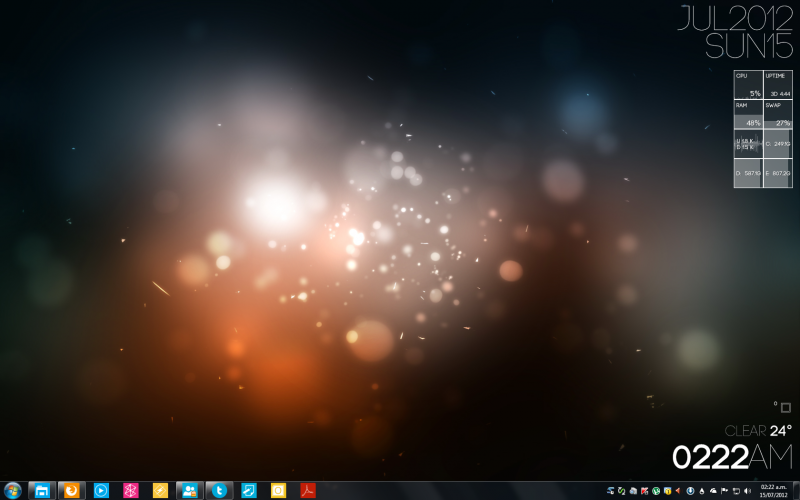The image size is (800, 500).
Task: Click the blue device tray icon
Action: coord(610,491)
